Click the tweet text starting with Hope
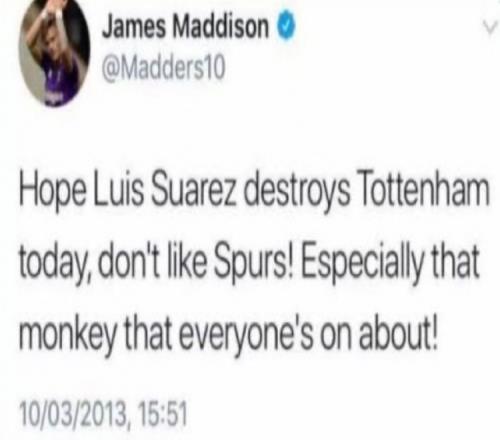The image size is (500, 440). 254,263
